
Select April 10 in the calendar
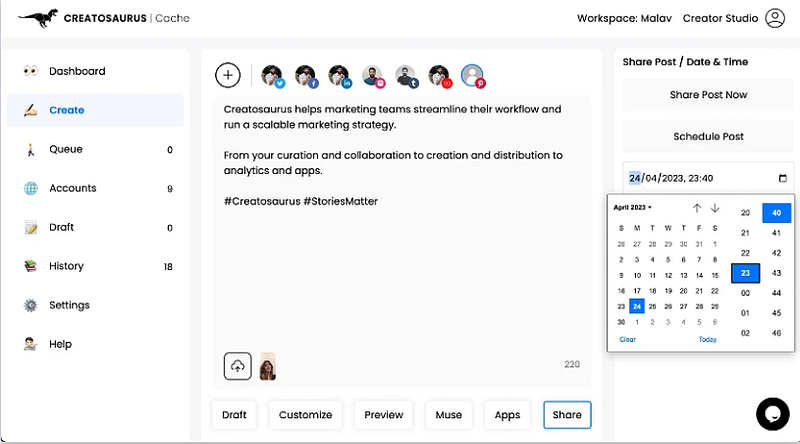pos(637,276)
